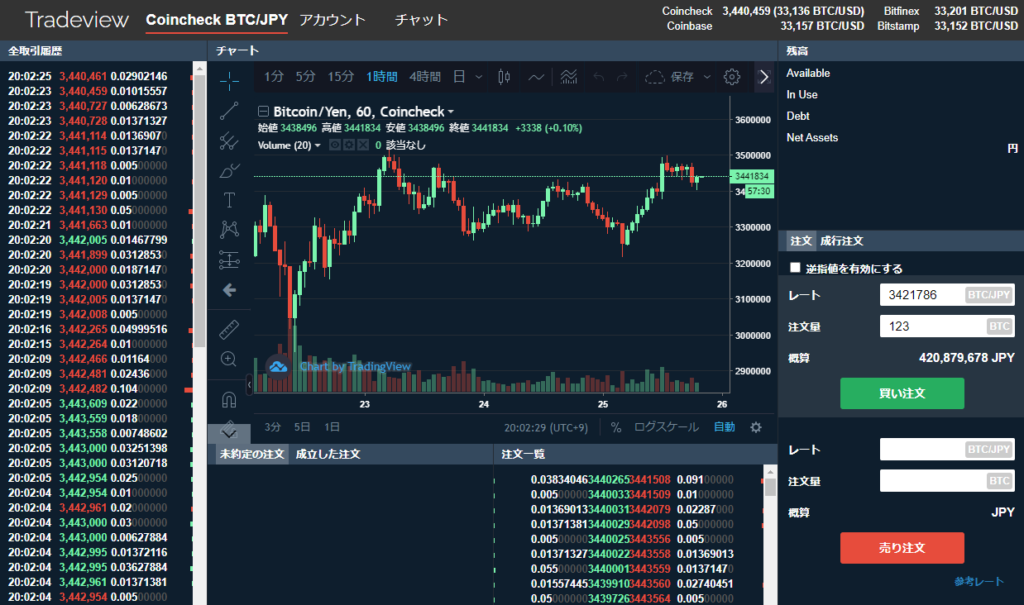The height and width of the screenshot is (605, 1024).
Task: Click the green 買い注文 buy button
Action: pyautogui.click(x=902, y=393)
